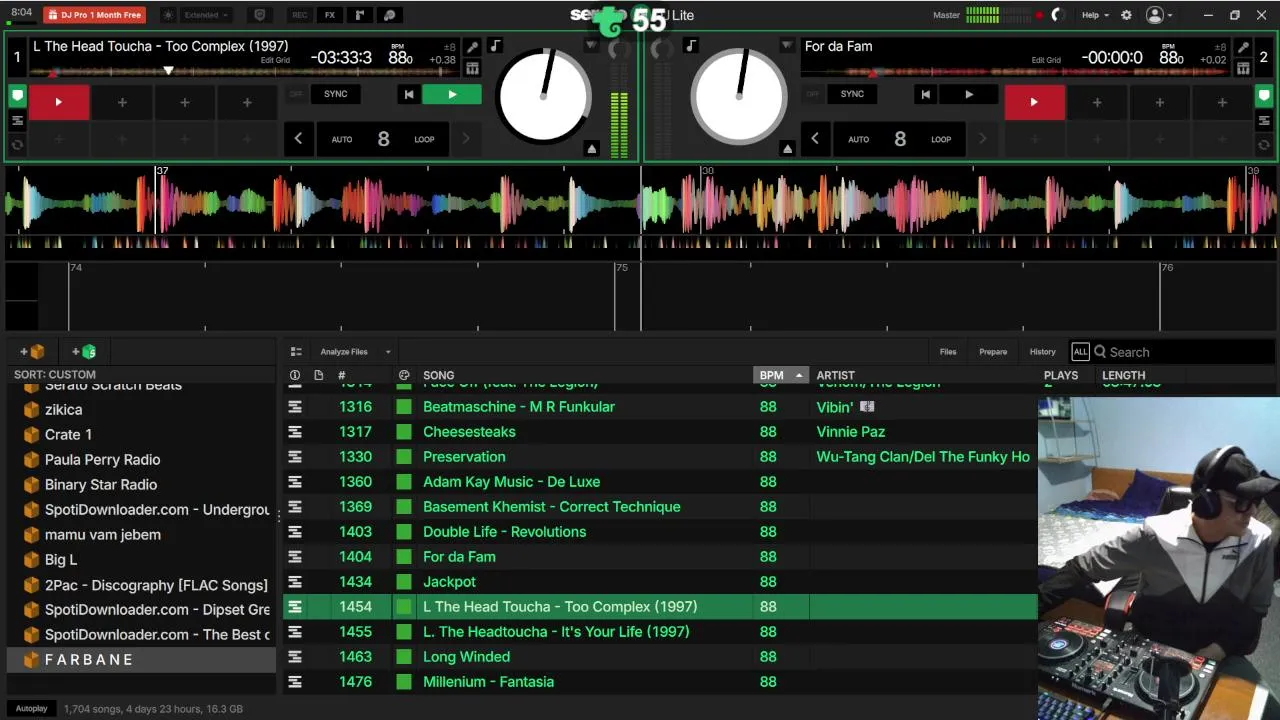Select the Paula Perry Radio crate
Screen dimensions: 1280x720
102,460
